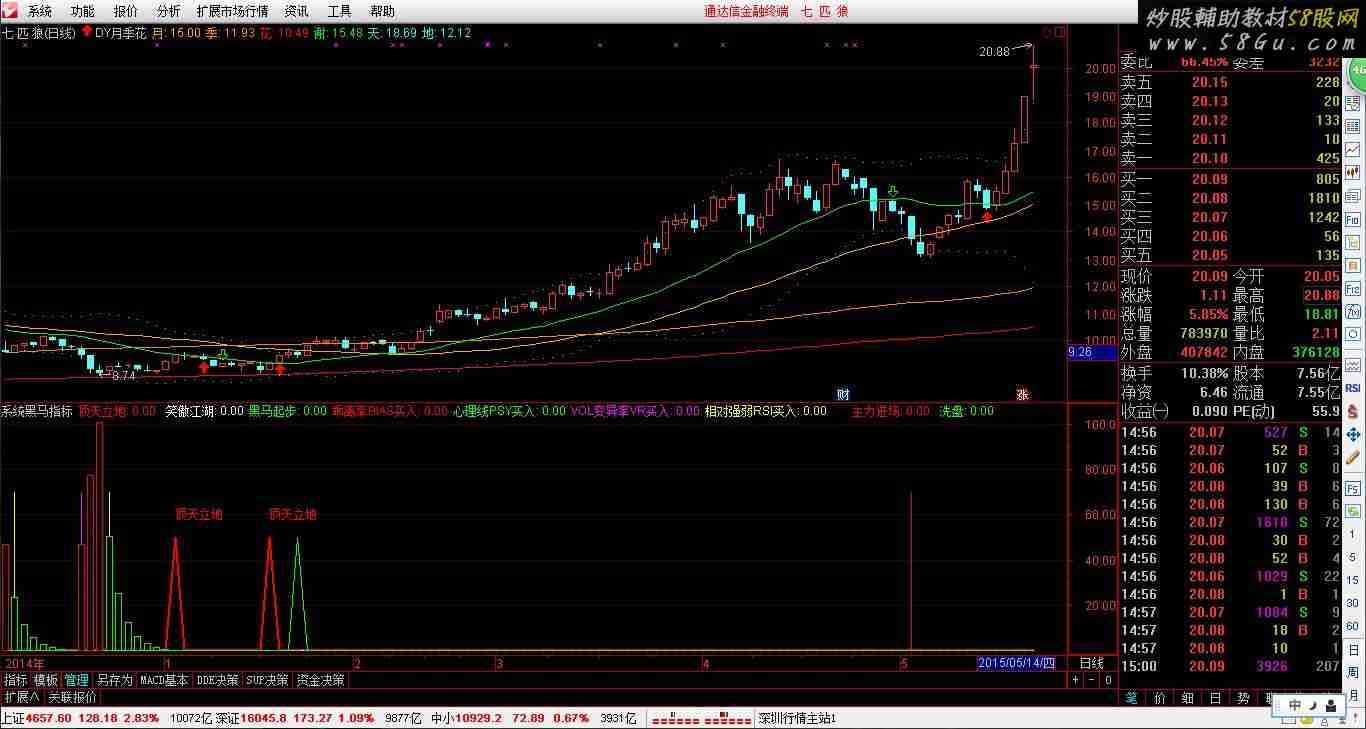Open the candlestick K-line chart icon
Screen dimensions: 1366x729
[1353, 172]
